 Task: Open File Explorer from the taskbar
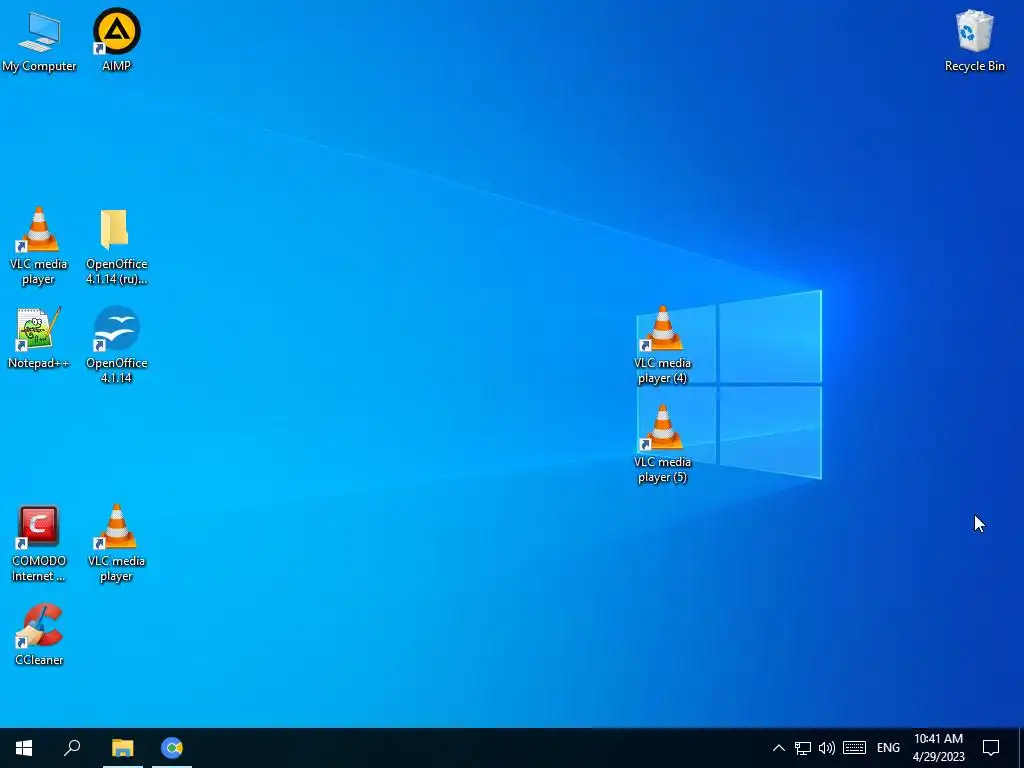122,748
